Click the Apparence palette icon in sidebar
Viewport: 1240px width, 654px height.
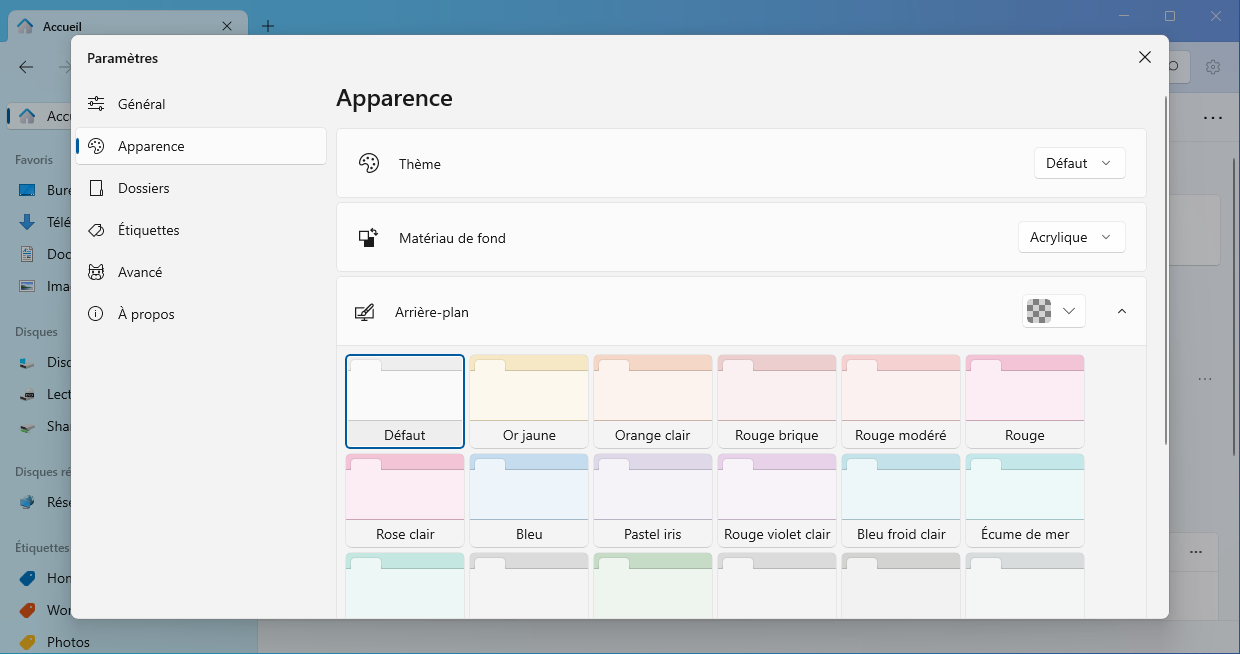tap(96, 146)
